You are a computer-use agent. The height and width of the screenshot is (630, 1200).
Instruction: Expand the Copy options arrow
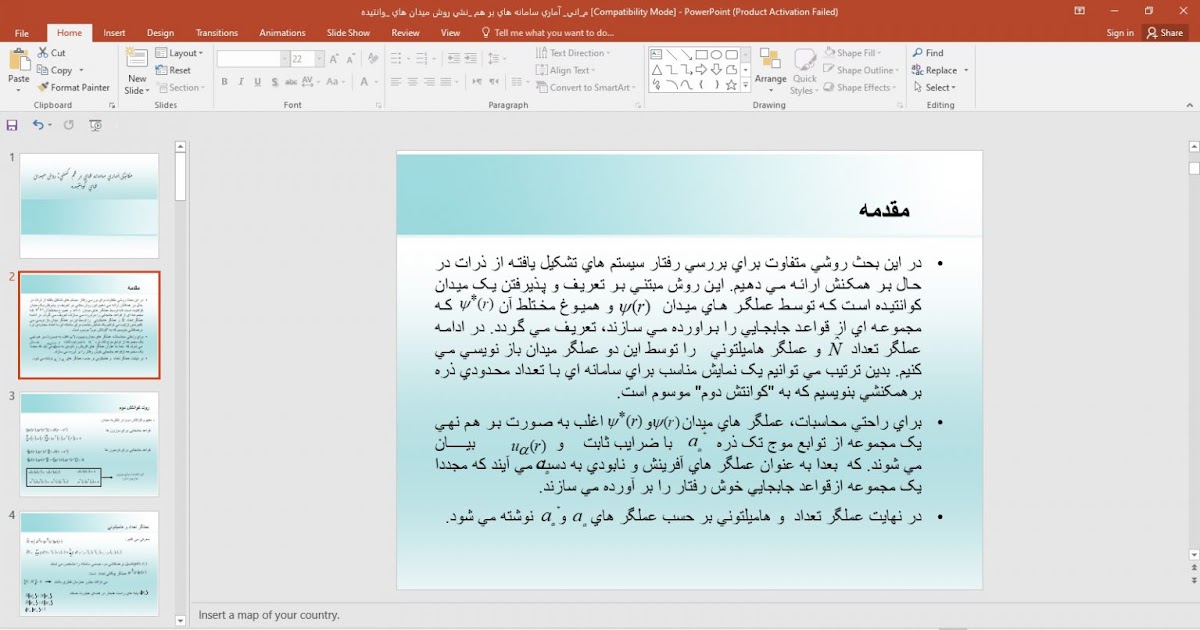click(x=81, y=71)
